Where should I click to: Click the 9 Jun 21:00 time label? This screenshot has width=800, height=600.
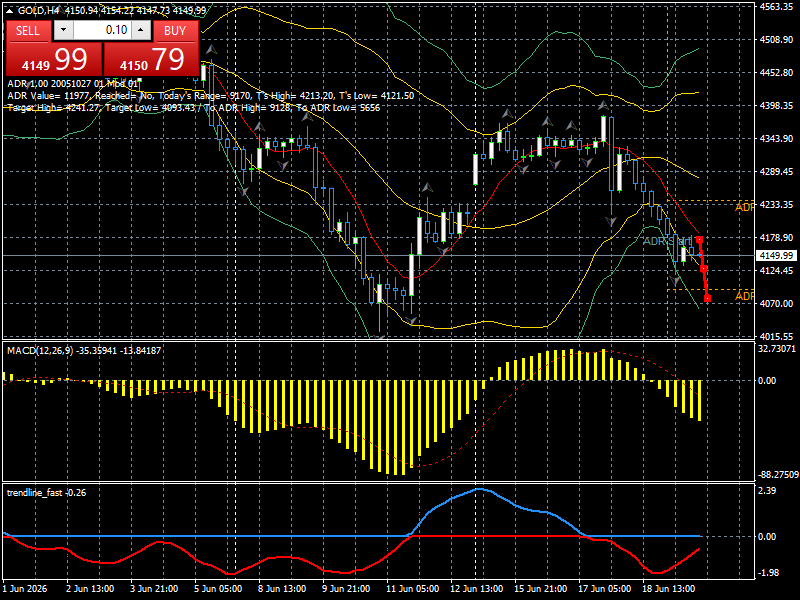[x=346, y=589]
